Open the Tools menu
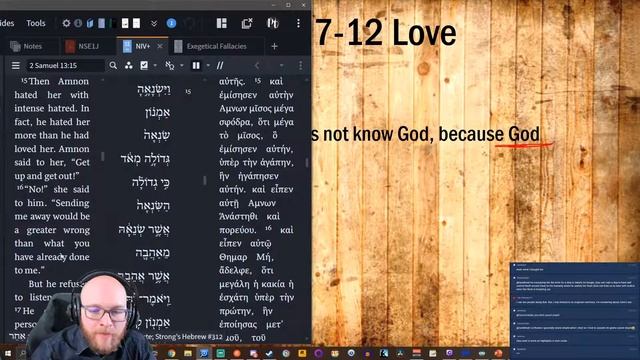 (x=36, y=23)
